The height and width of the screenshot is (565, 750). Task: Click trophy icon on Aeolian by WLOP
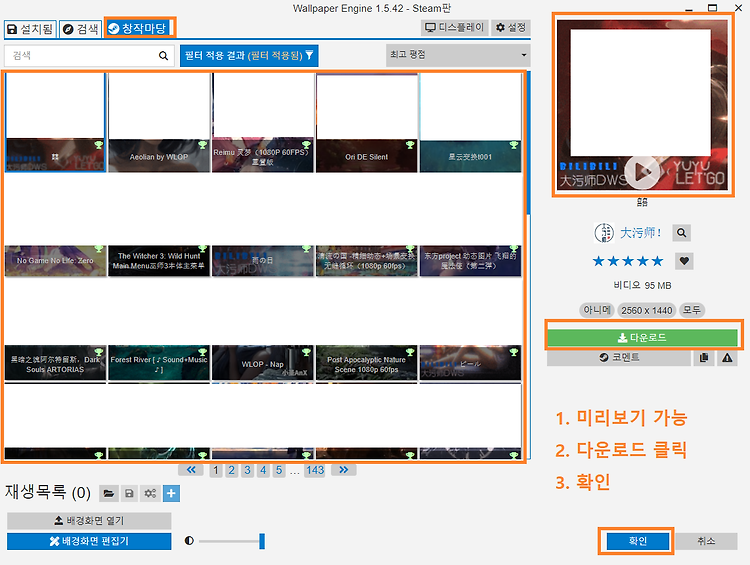pyautogui.click(x=202, y=145)
